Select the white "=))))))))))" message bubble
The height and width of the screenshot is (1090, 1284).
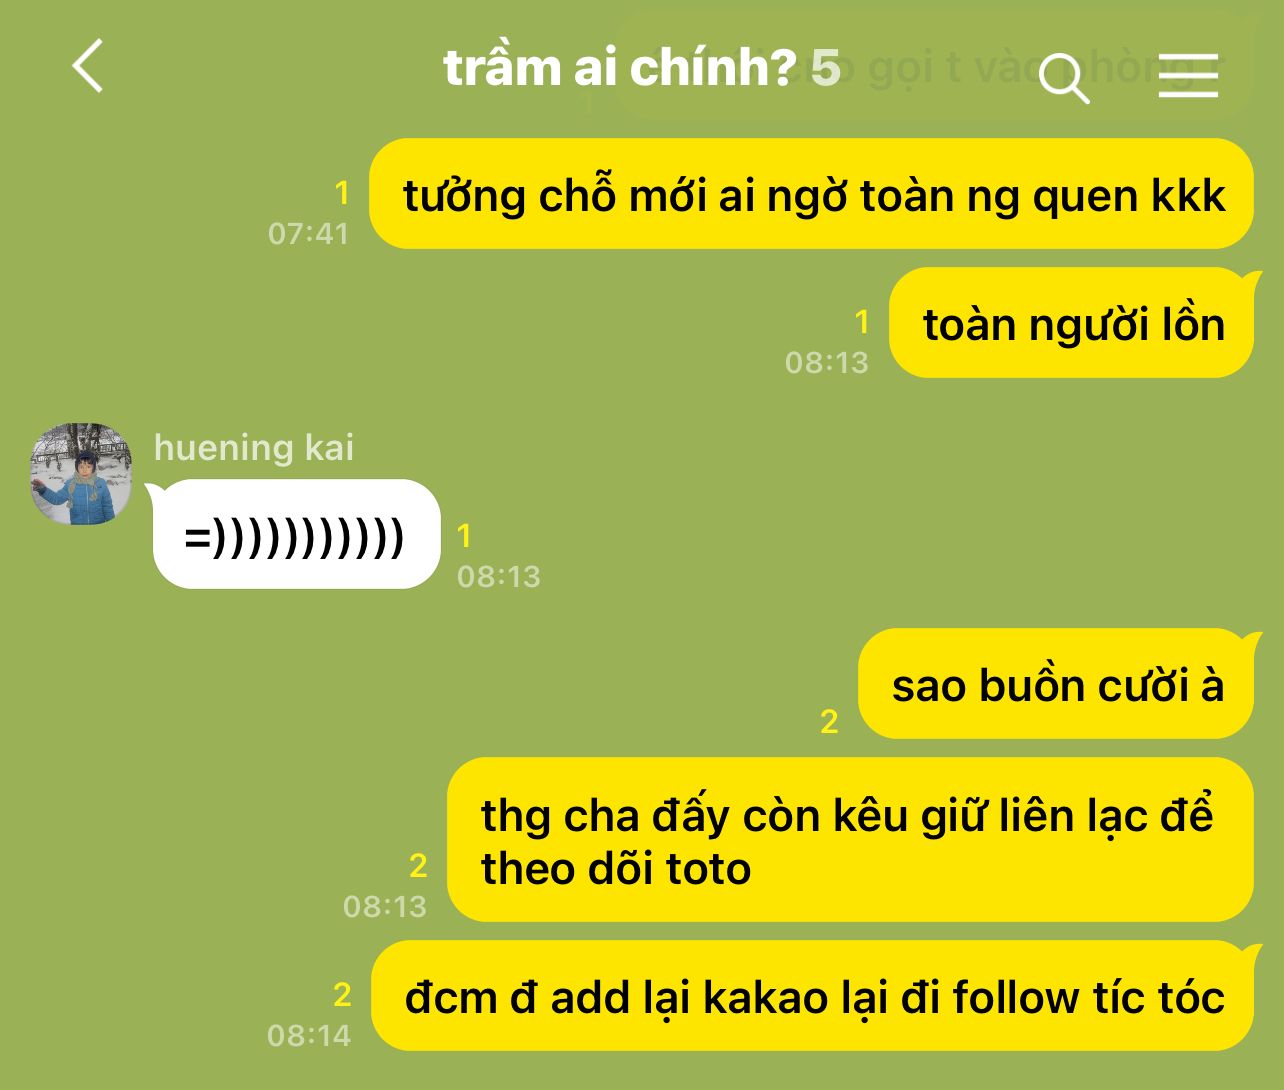click(x=296, y=535)
